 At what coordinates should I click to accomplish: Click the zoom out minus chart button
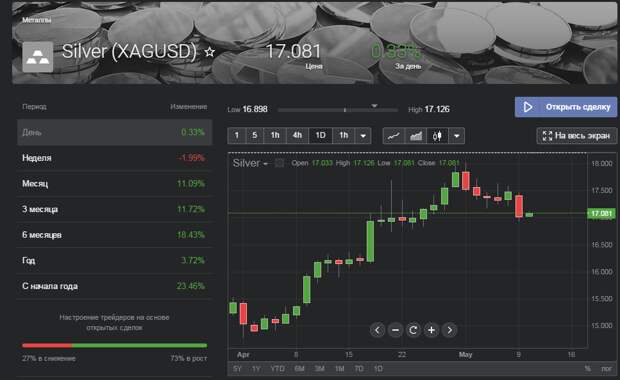pyautogui.click(x=395, y=330)
